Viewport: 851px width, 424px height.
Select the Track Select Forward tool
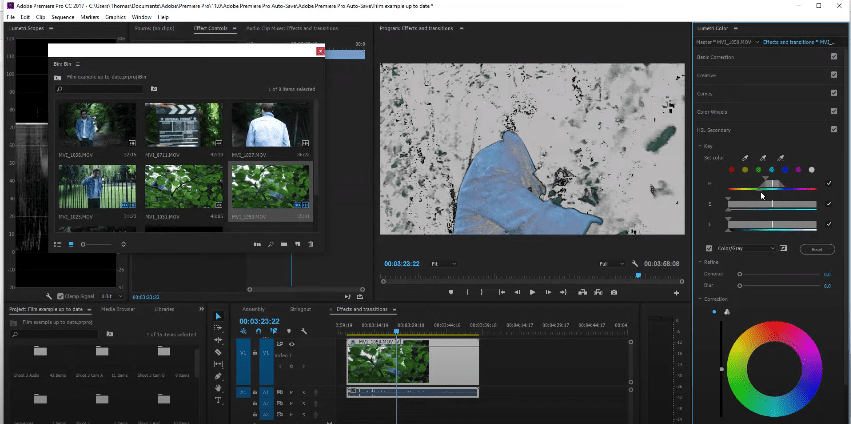click(218, 328)
